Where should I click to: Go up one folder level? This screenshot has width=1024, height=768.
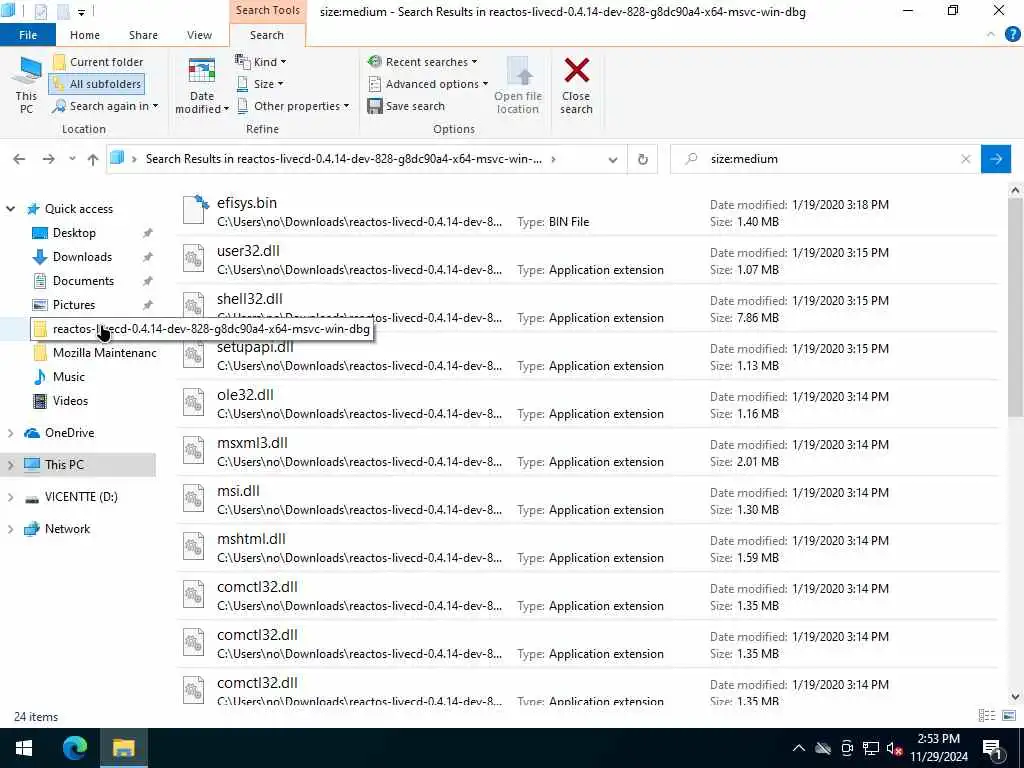[93, 159]
